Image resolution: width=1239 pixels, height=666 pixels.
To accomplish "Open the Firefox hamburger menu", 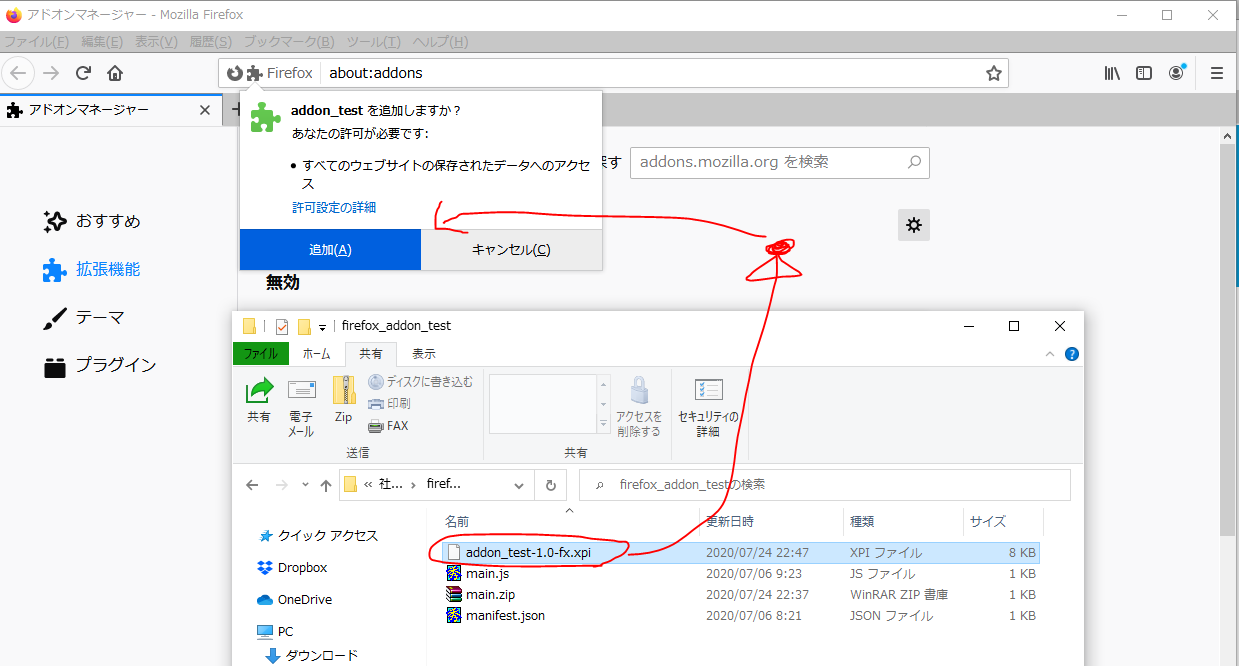I will click(x=1217, y=73).
